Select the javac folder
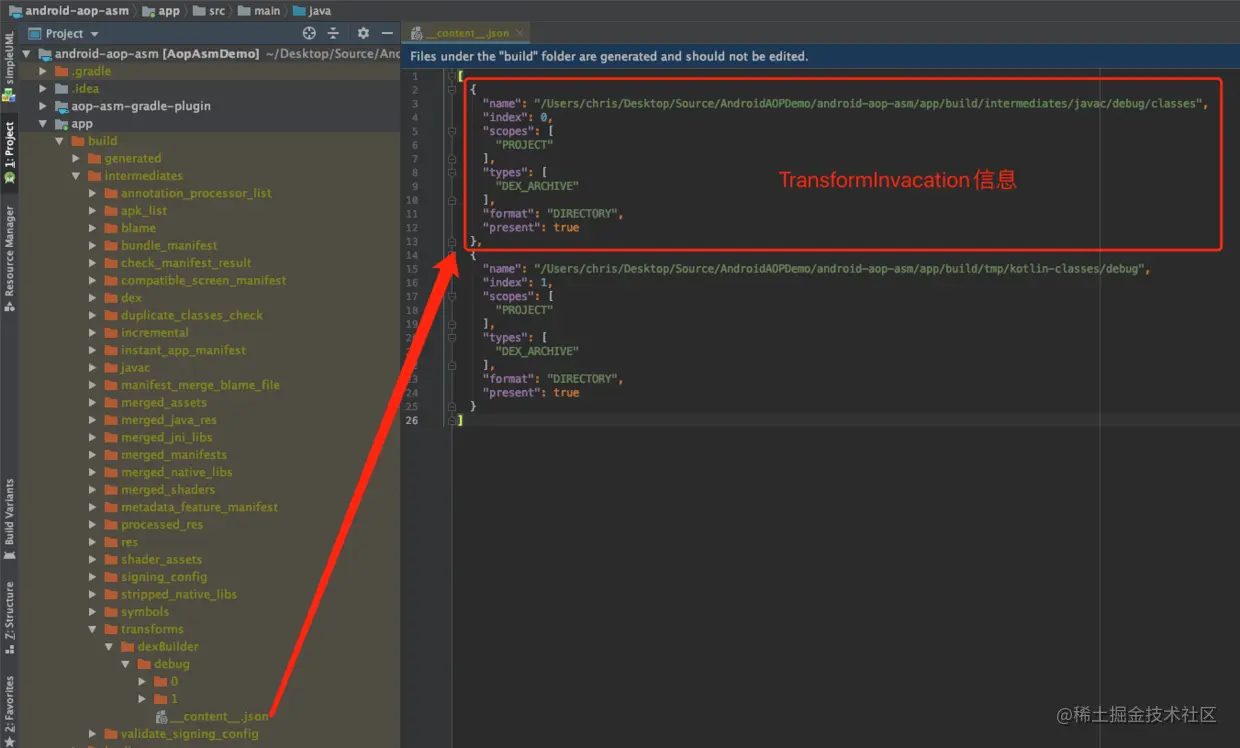 pyautogui.click(x=126, y=368)
